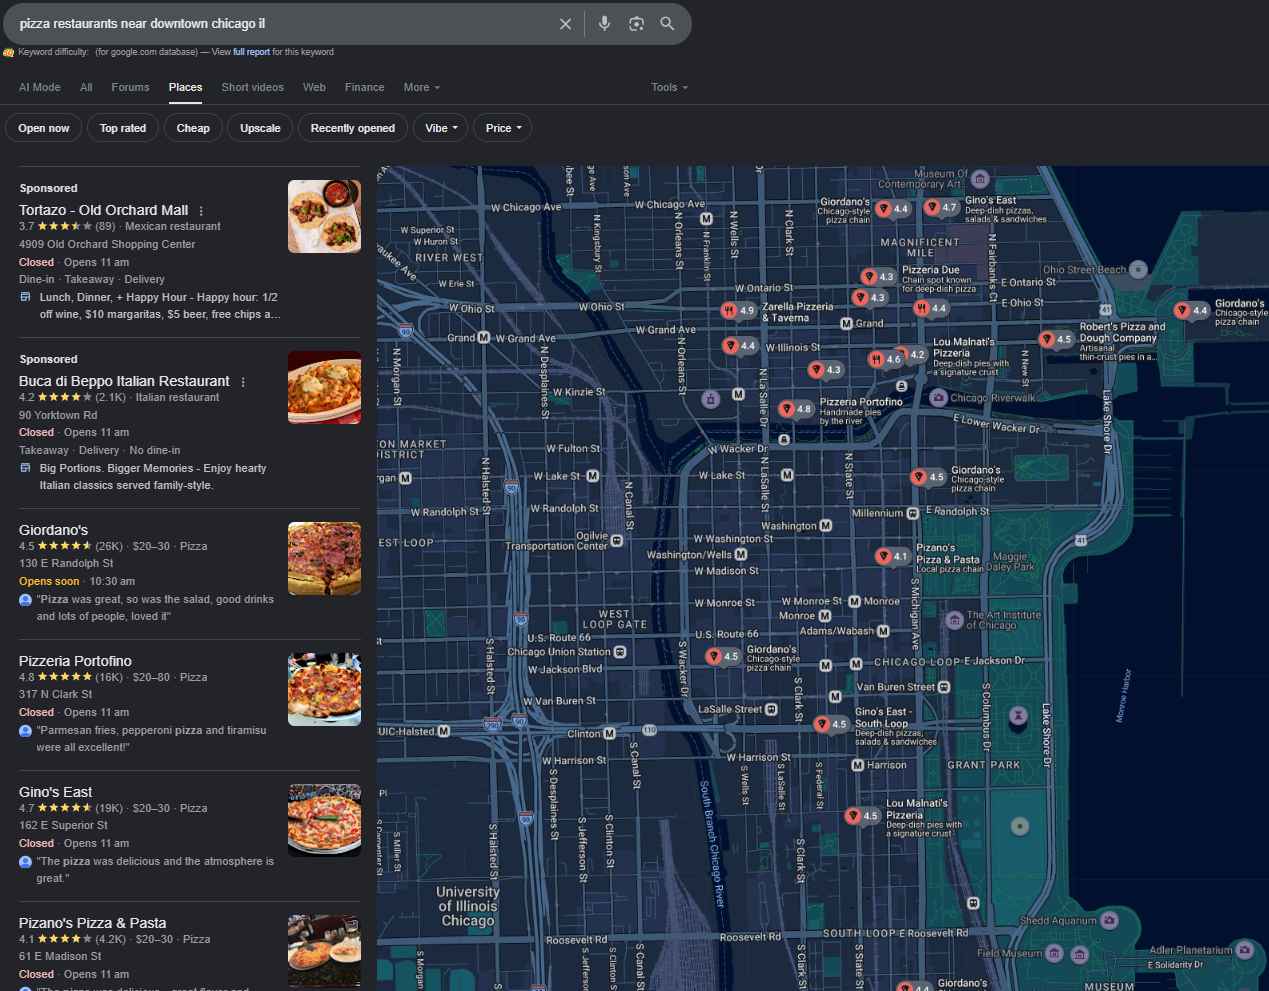The width and height of the screenshot is (1269, 991).
Task: Open the Finance tab
Action: pyautogui.click(x=365, y=88)
